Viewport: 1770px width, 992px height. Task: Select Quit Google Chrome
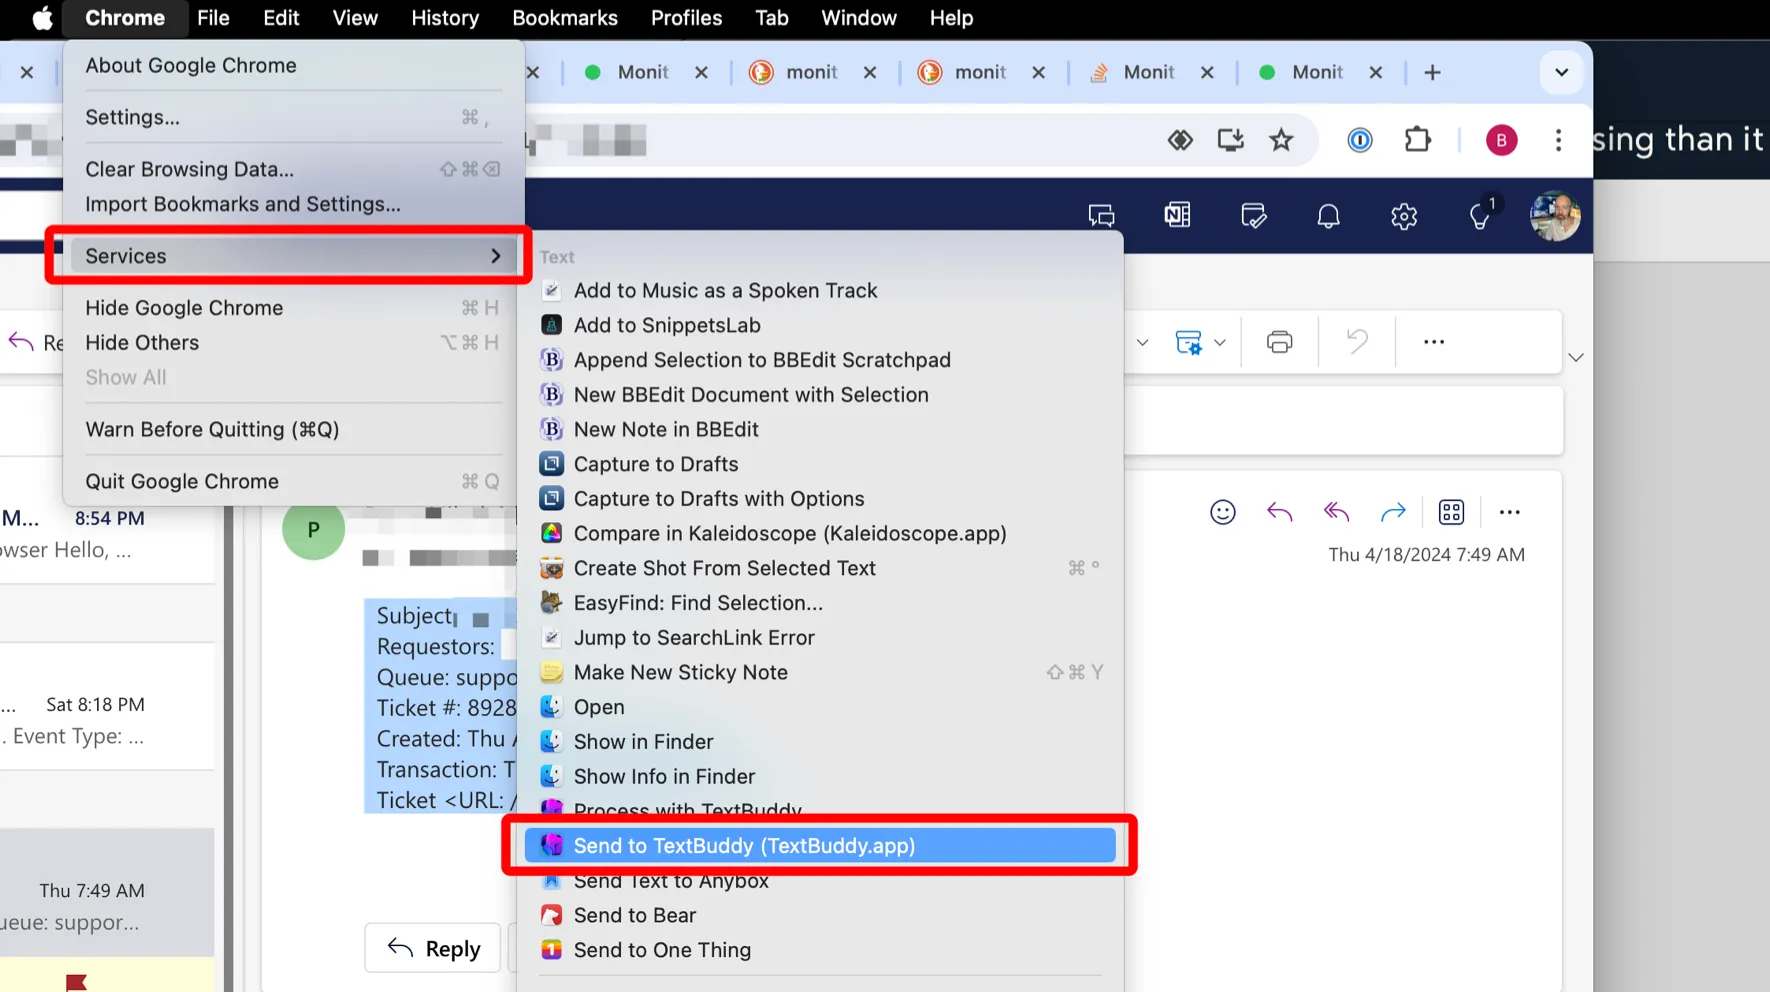coord(182,481)
